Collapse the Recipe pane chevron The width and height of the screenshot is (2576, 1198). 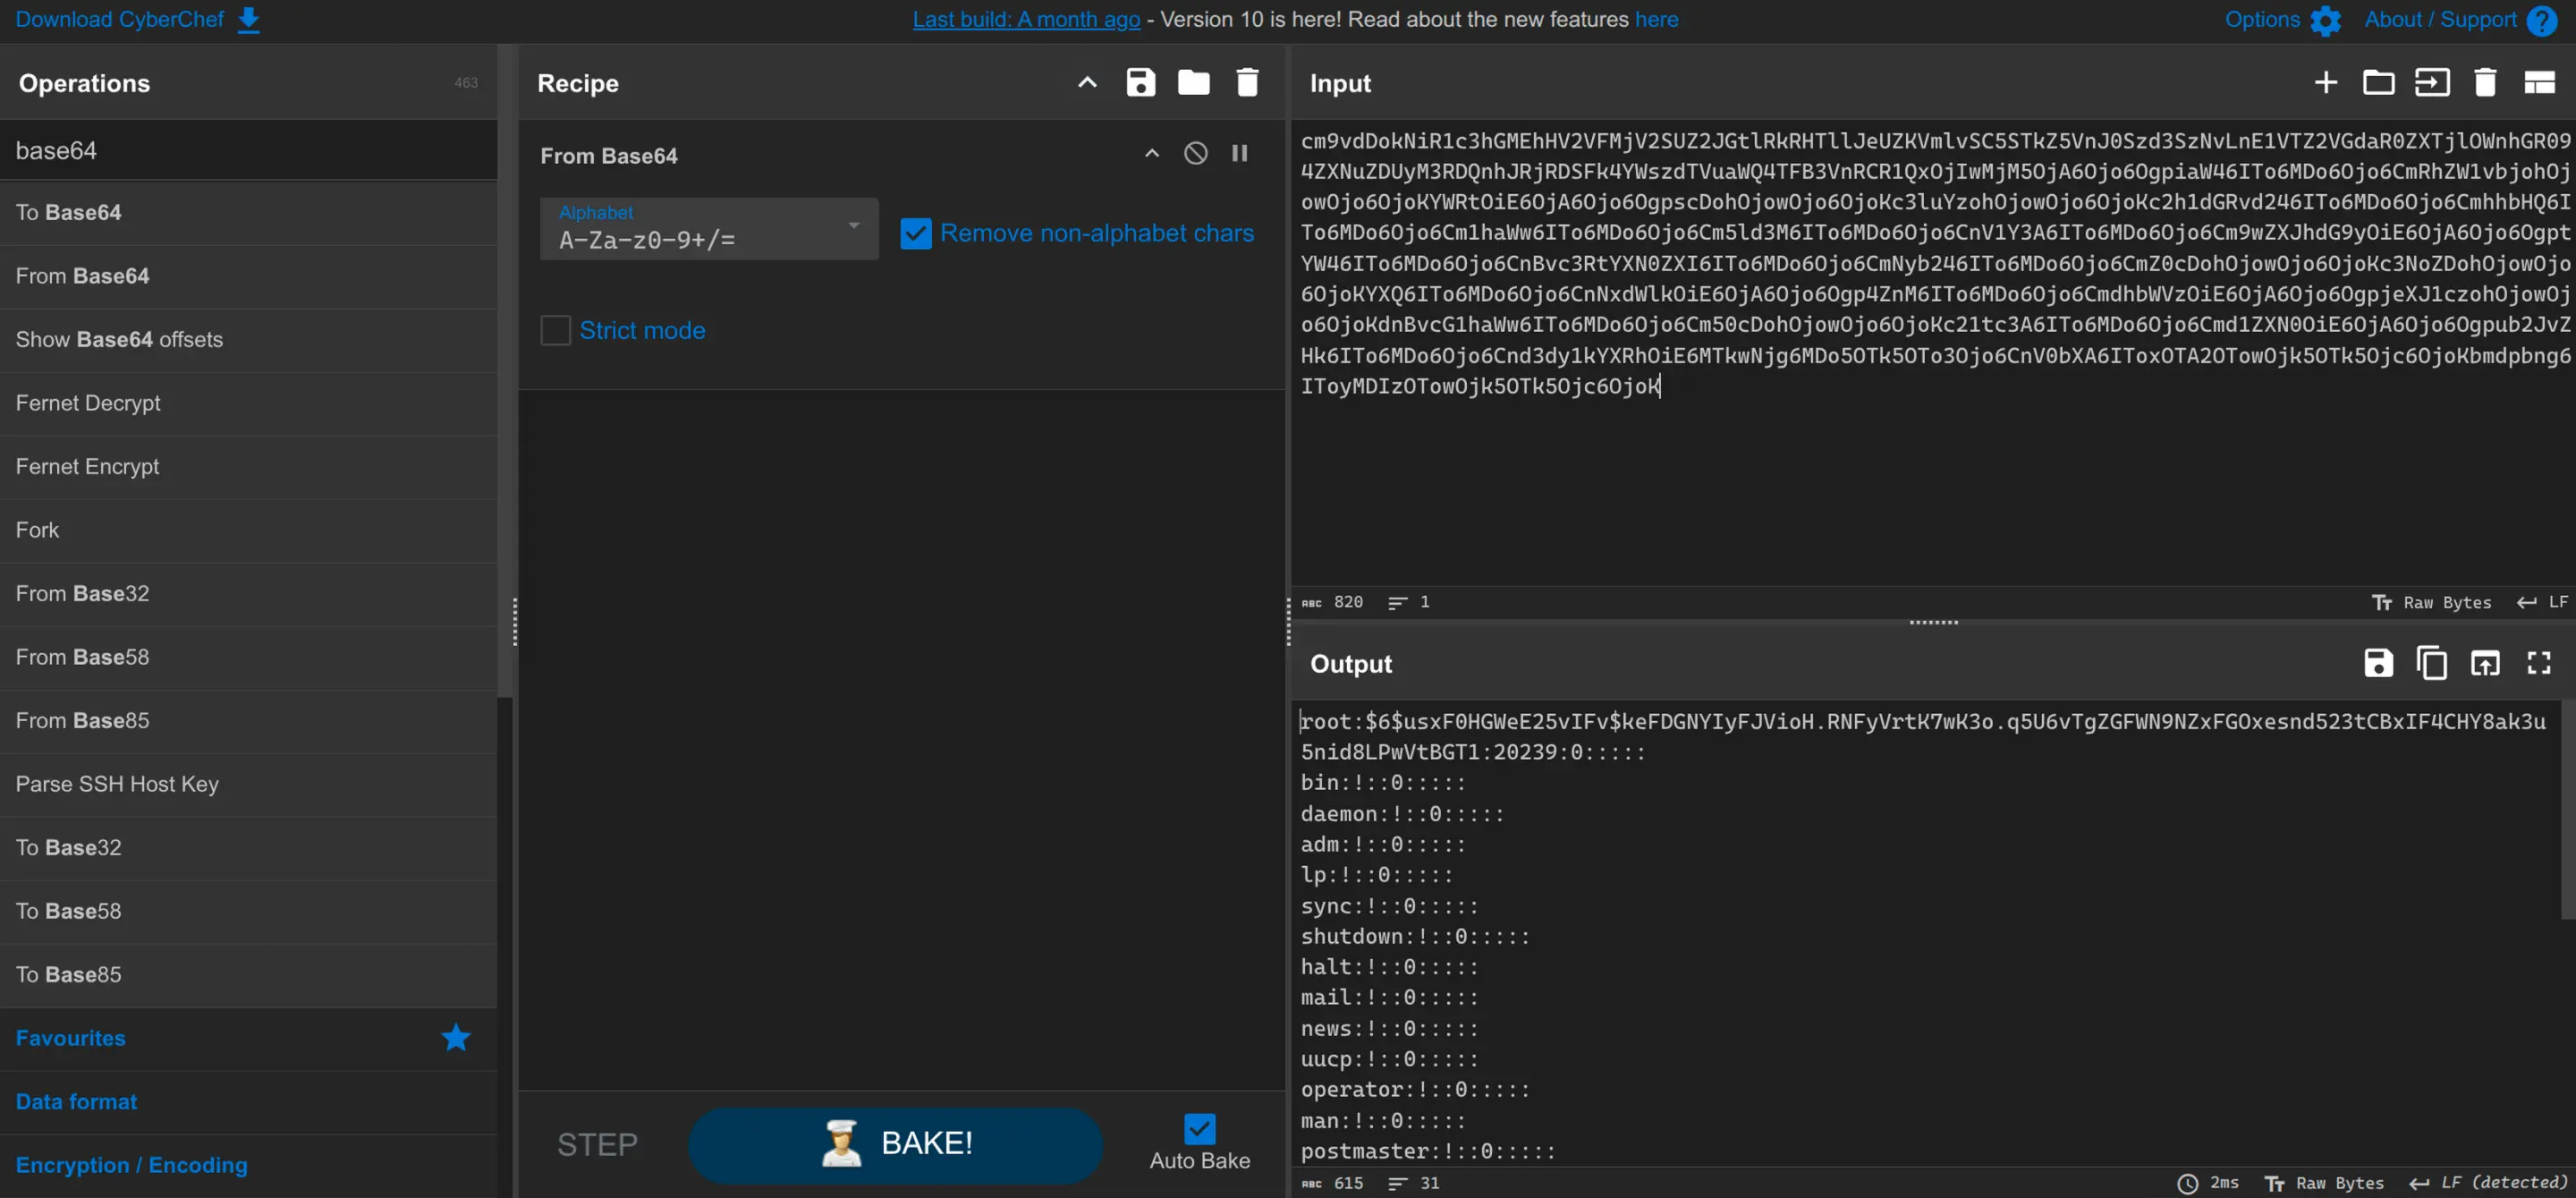point(1087,83)
